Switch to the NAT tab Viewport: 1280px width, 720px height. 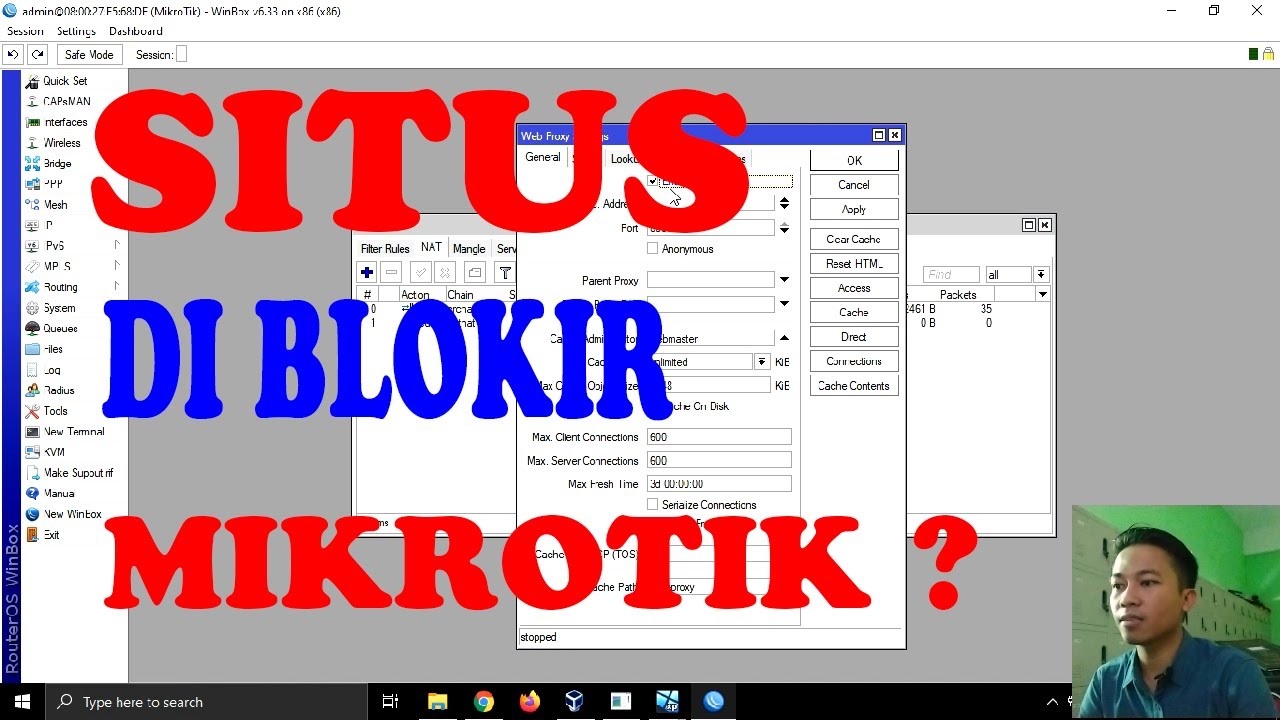coord(431,247)
